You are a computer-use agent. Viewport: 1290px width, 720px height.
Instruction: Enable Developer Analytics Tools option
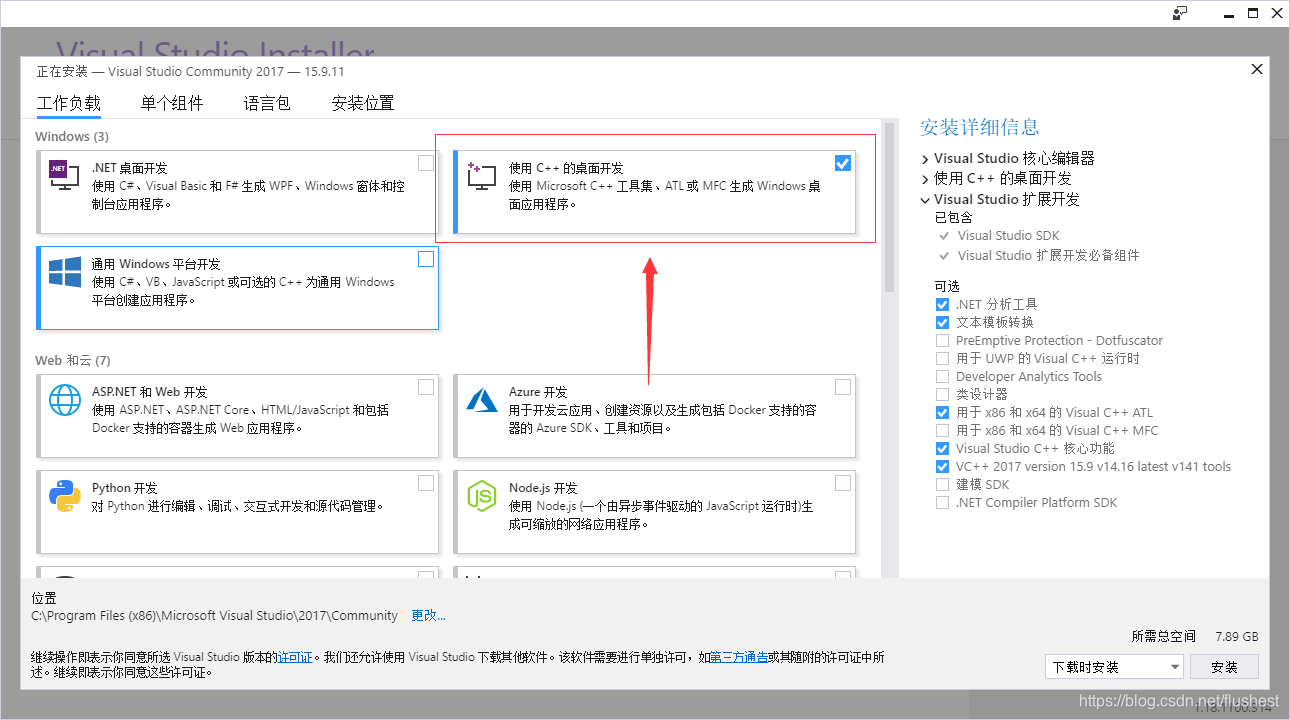(942, 376)
